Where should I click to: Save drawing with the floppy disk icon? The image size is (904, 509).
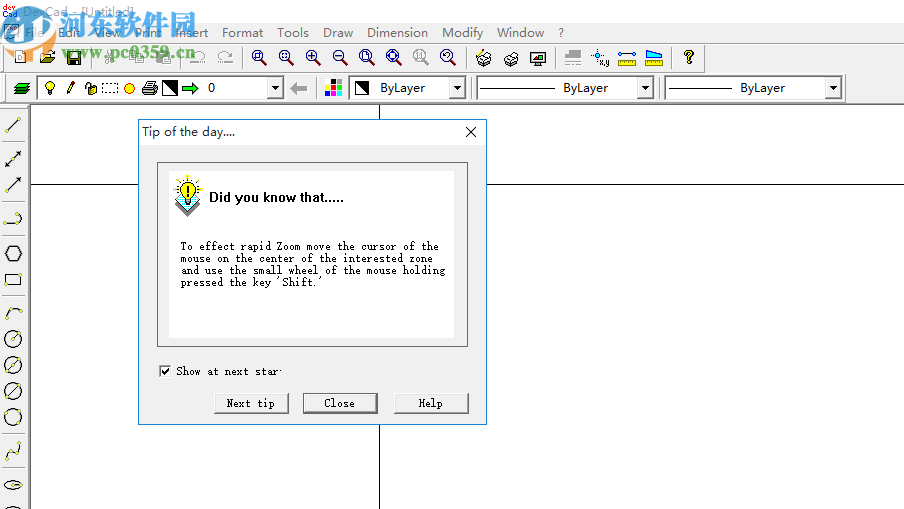[x=74, y=58]
